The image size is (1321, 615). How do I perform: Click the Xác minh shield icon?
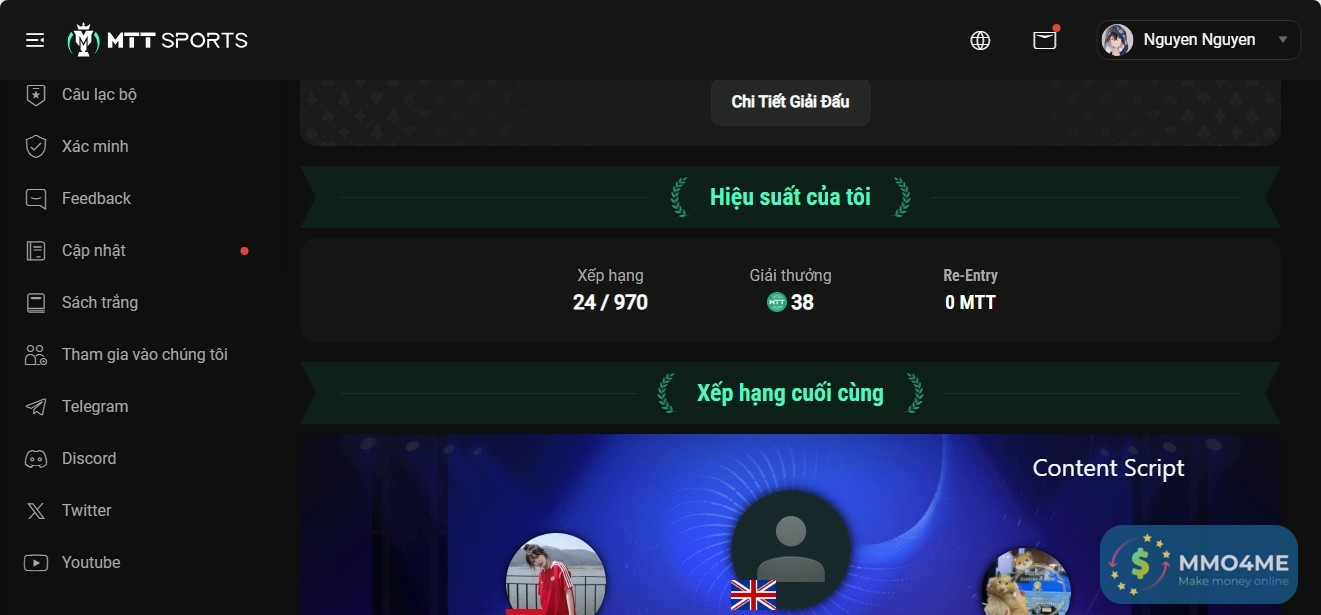click(36, 146)
